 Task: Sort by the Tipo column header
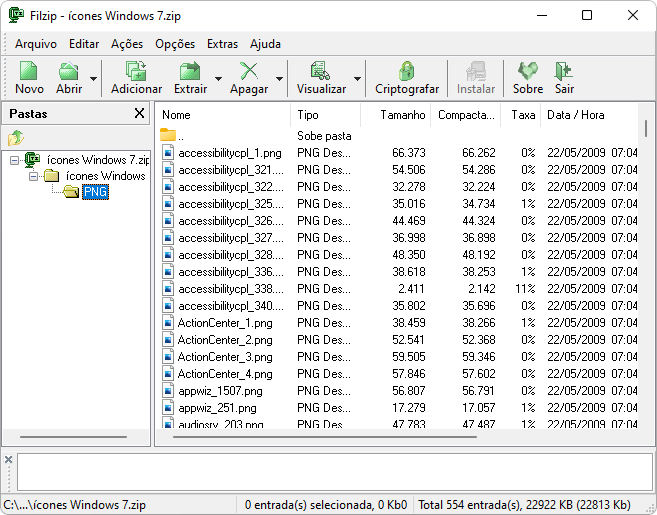(x=326, y=115)
